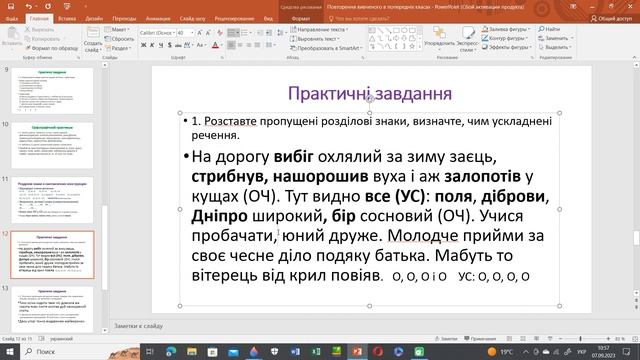Image resolution: width=640 pixels, height=360 pixels.
Task: Toggle underline formatting (Ч)
Action: [161, 45]
